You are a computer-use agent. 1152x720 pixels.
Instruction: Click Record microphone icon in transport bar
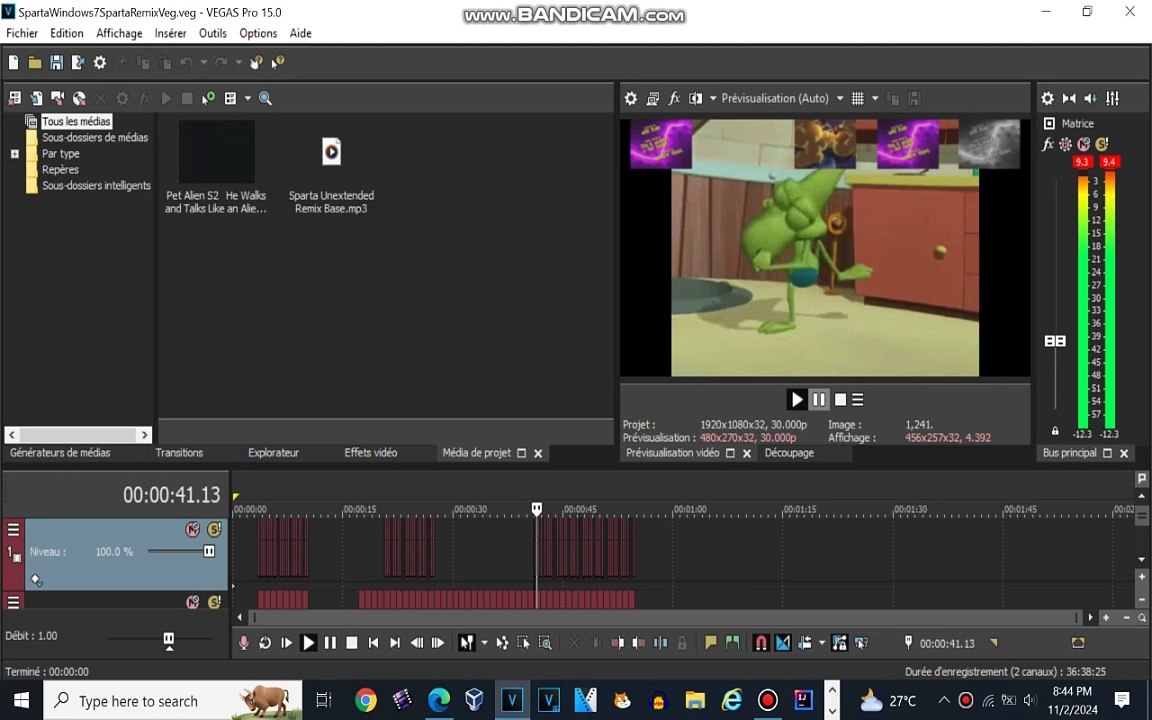(x=244, y=643)
